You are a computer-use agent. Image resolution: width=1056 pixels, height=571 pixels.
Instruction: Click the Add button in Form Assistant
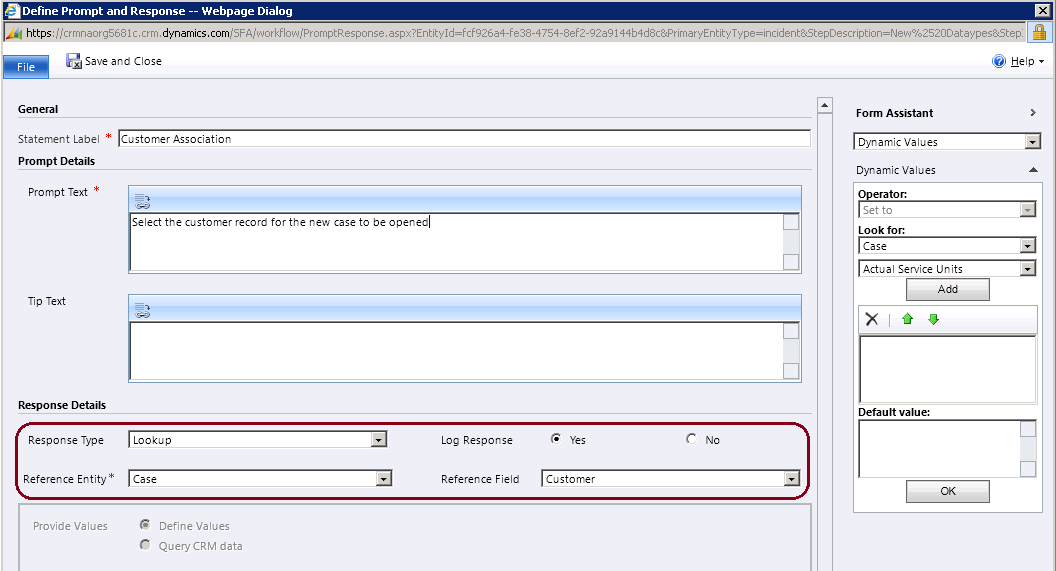(947, 289)
